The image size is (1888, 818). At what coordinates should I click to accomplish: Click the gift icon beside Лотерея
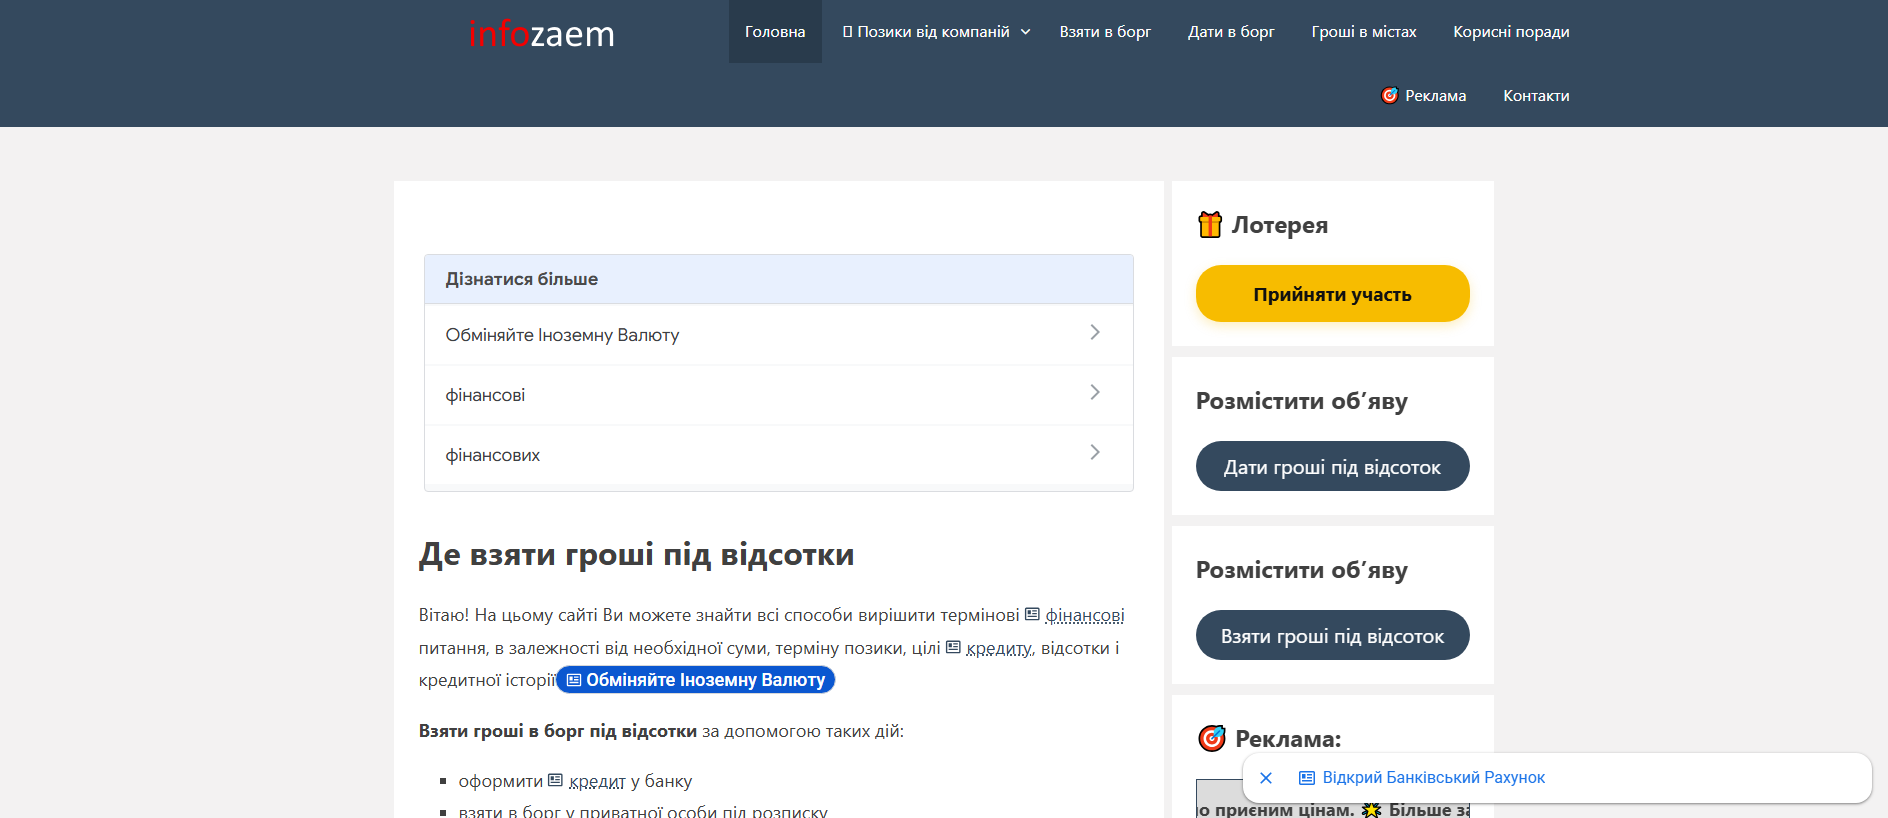[1210, 225]
